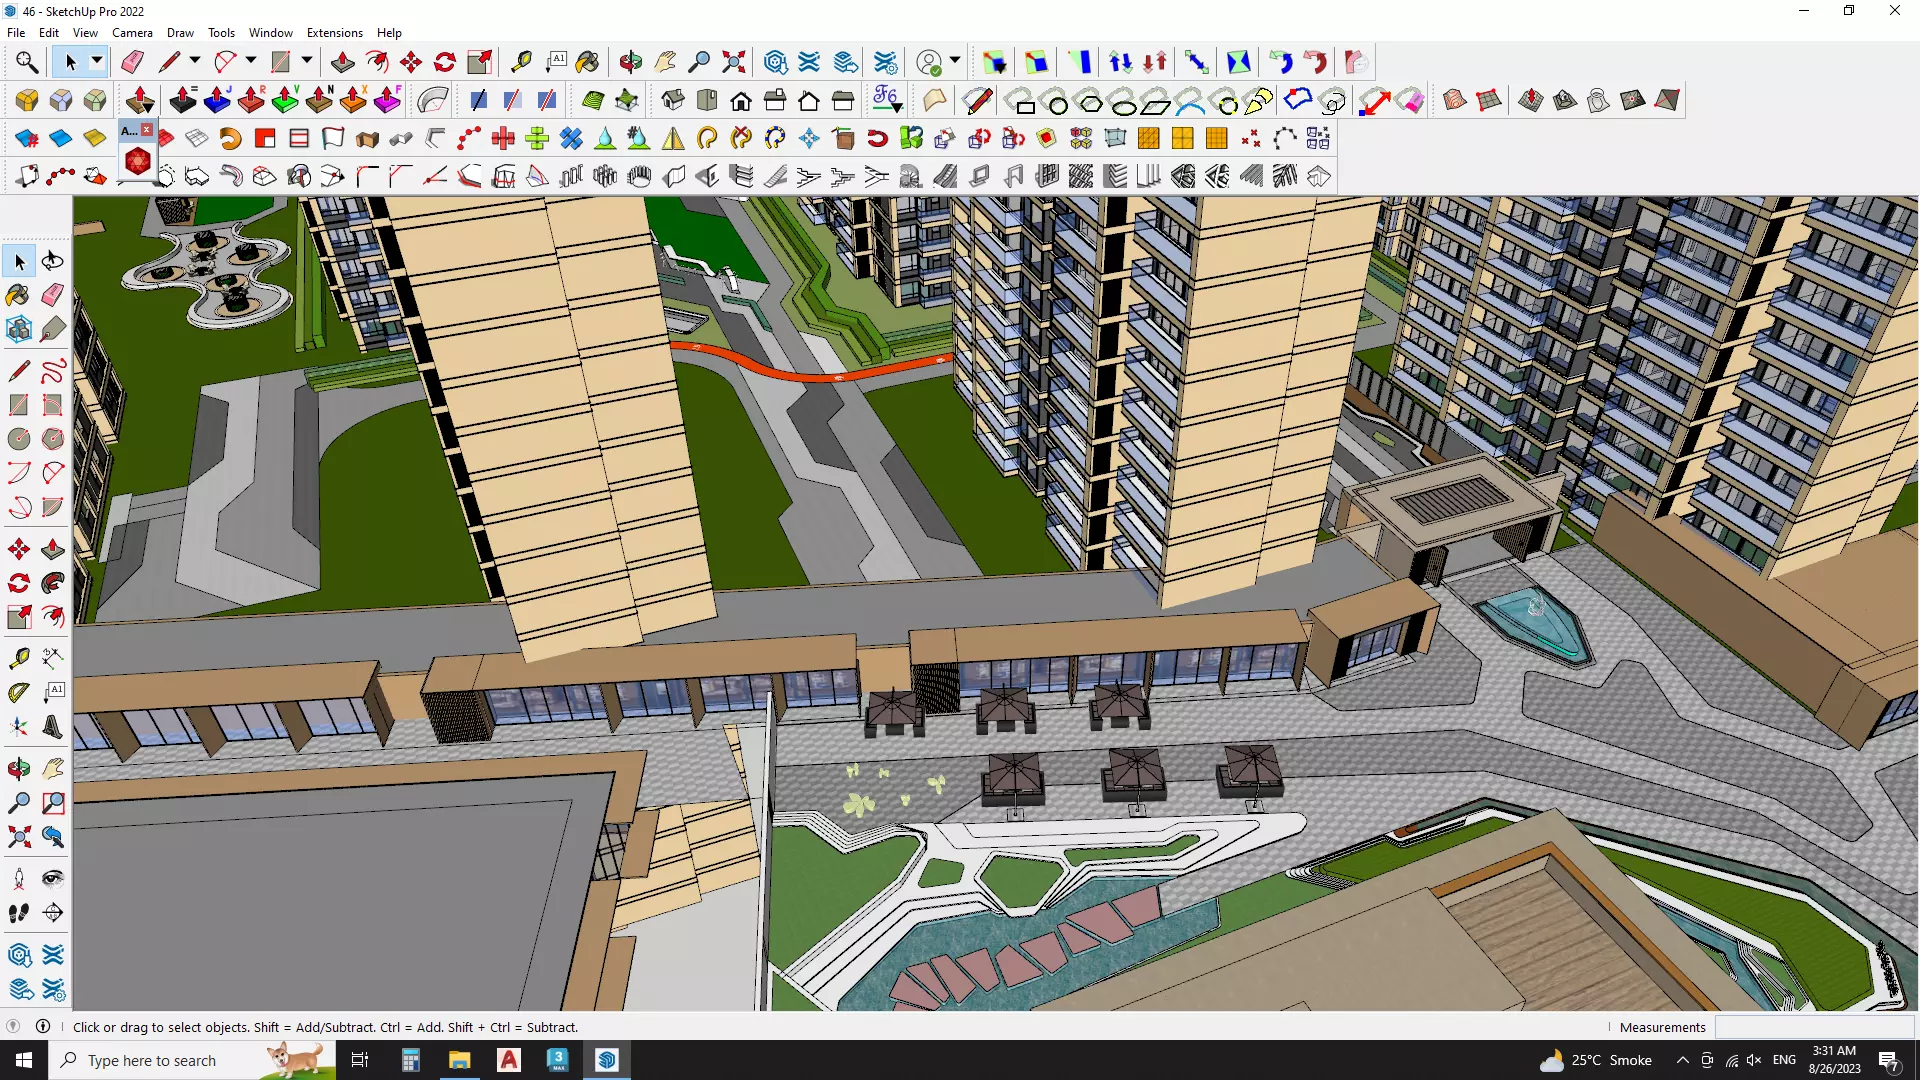
Task: Click the Search magnifier icon in toolbar
Action: (27, 62)
